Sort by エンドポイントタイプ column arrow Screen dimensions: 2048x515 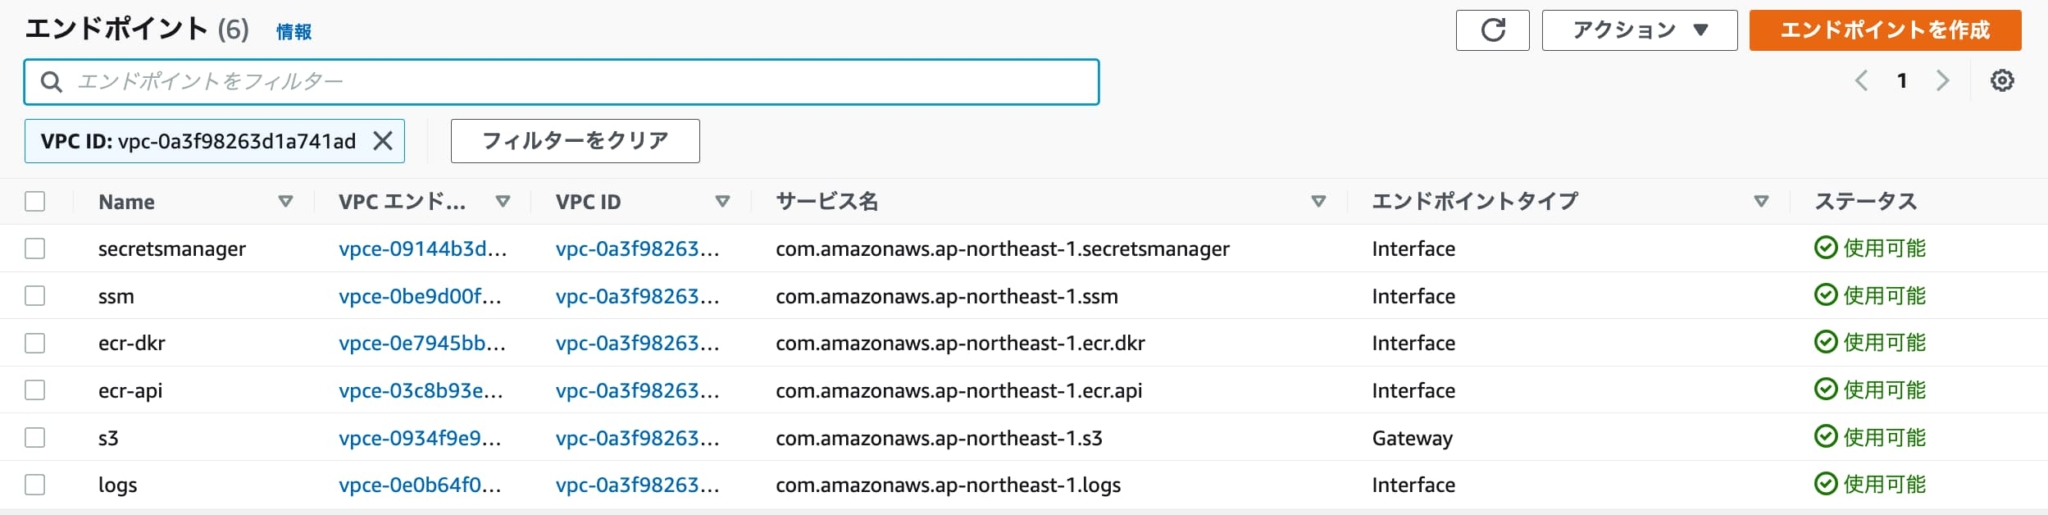(1761, 201)
